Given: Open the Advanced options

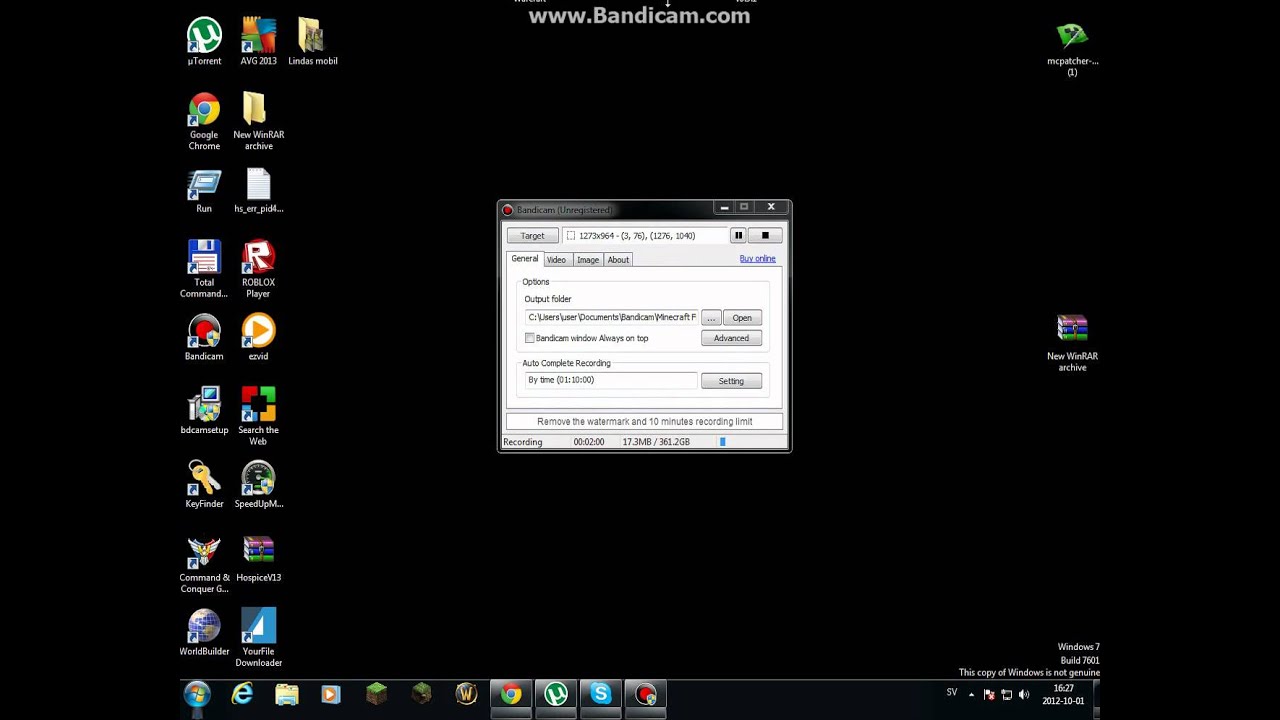Looking at the screenshot, I should [x=731, y=338].
